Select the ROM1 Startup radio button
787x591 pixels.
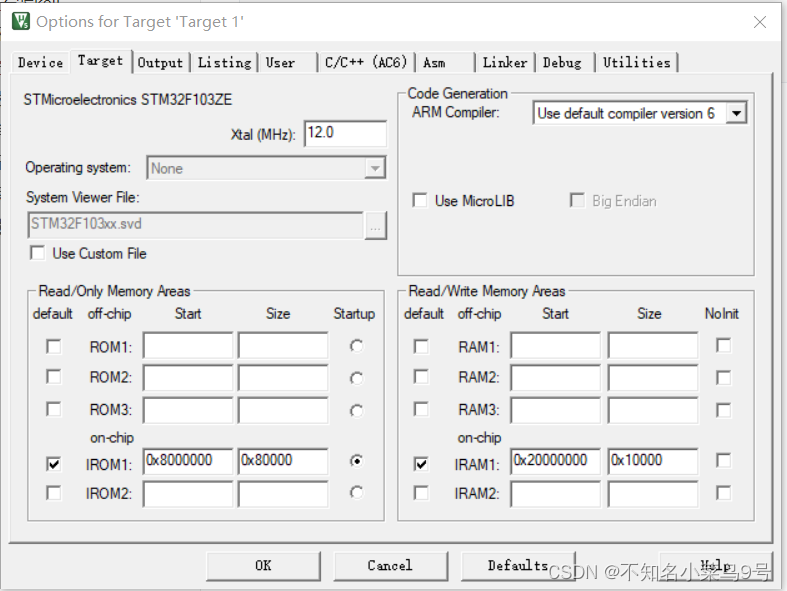[x=356, y=346]
